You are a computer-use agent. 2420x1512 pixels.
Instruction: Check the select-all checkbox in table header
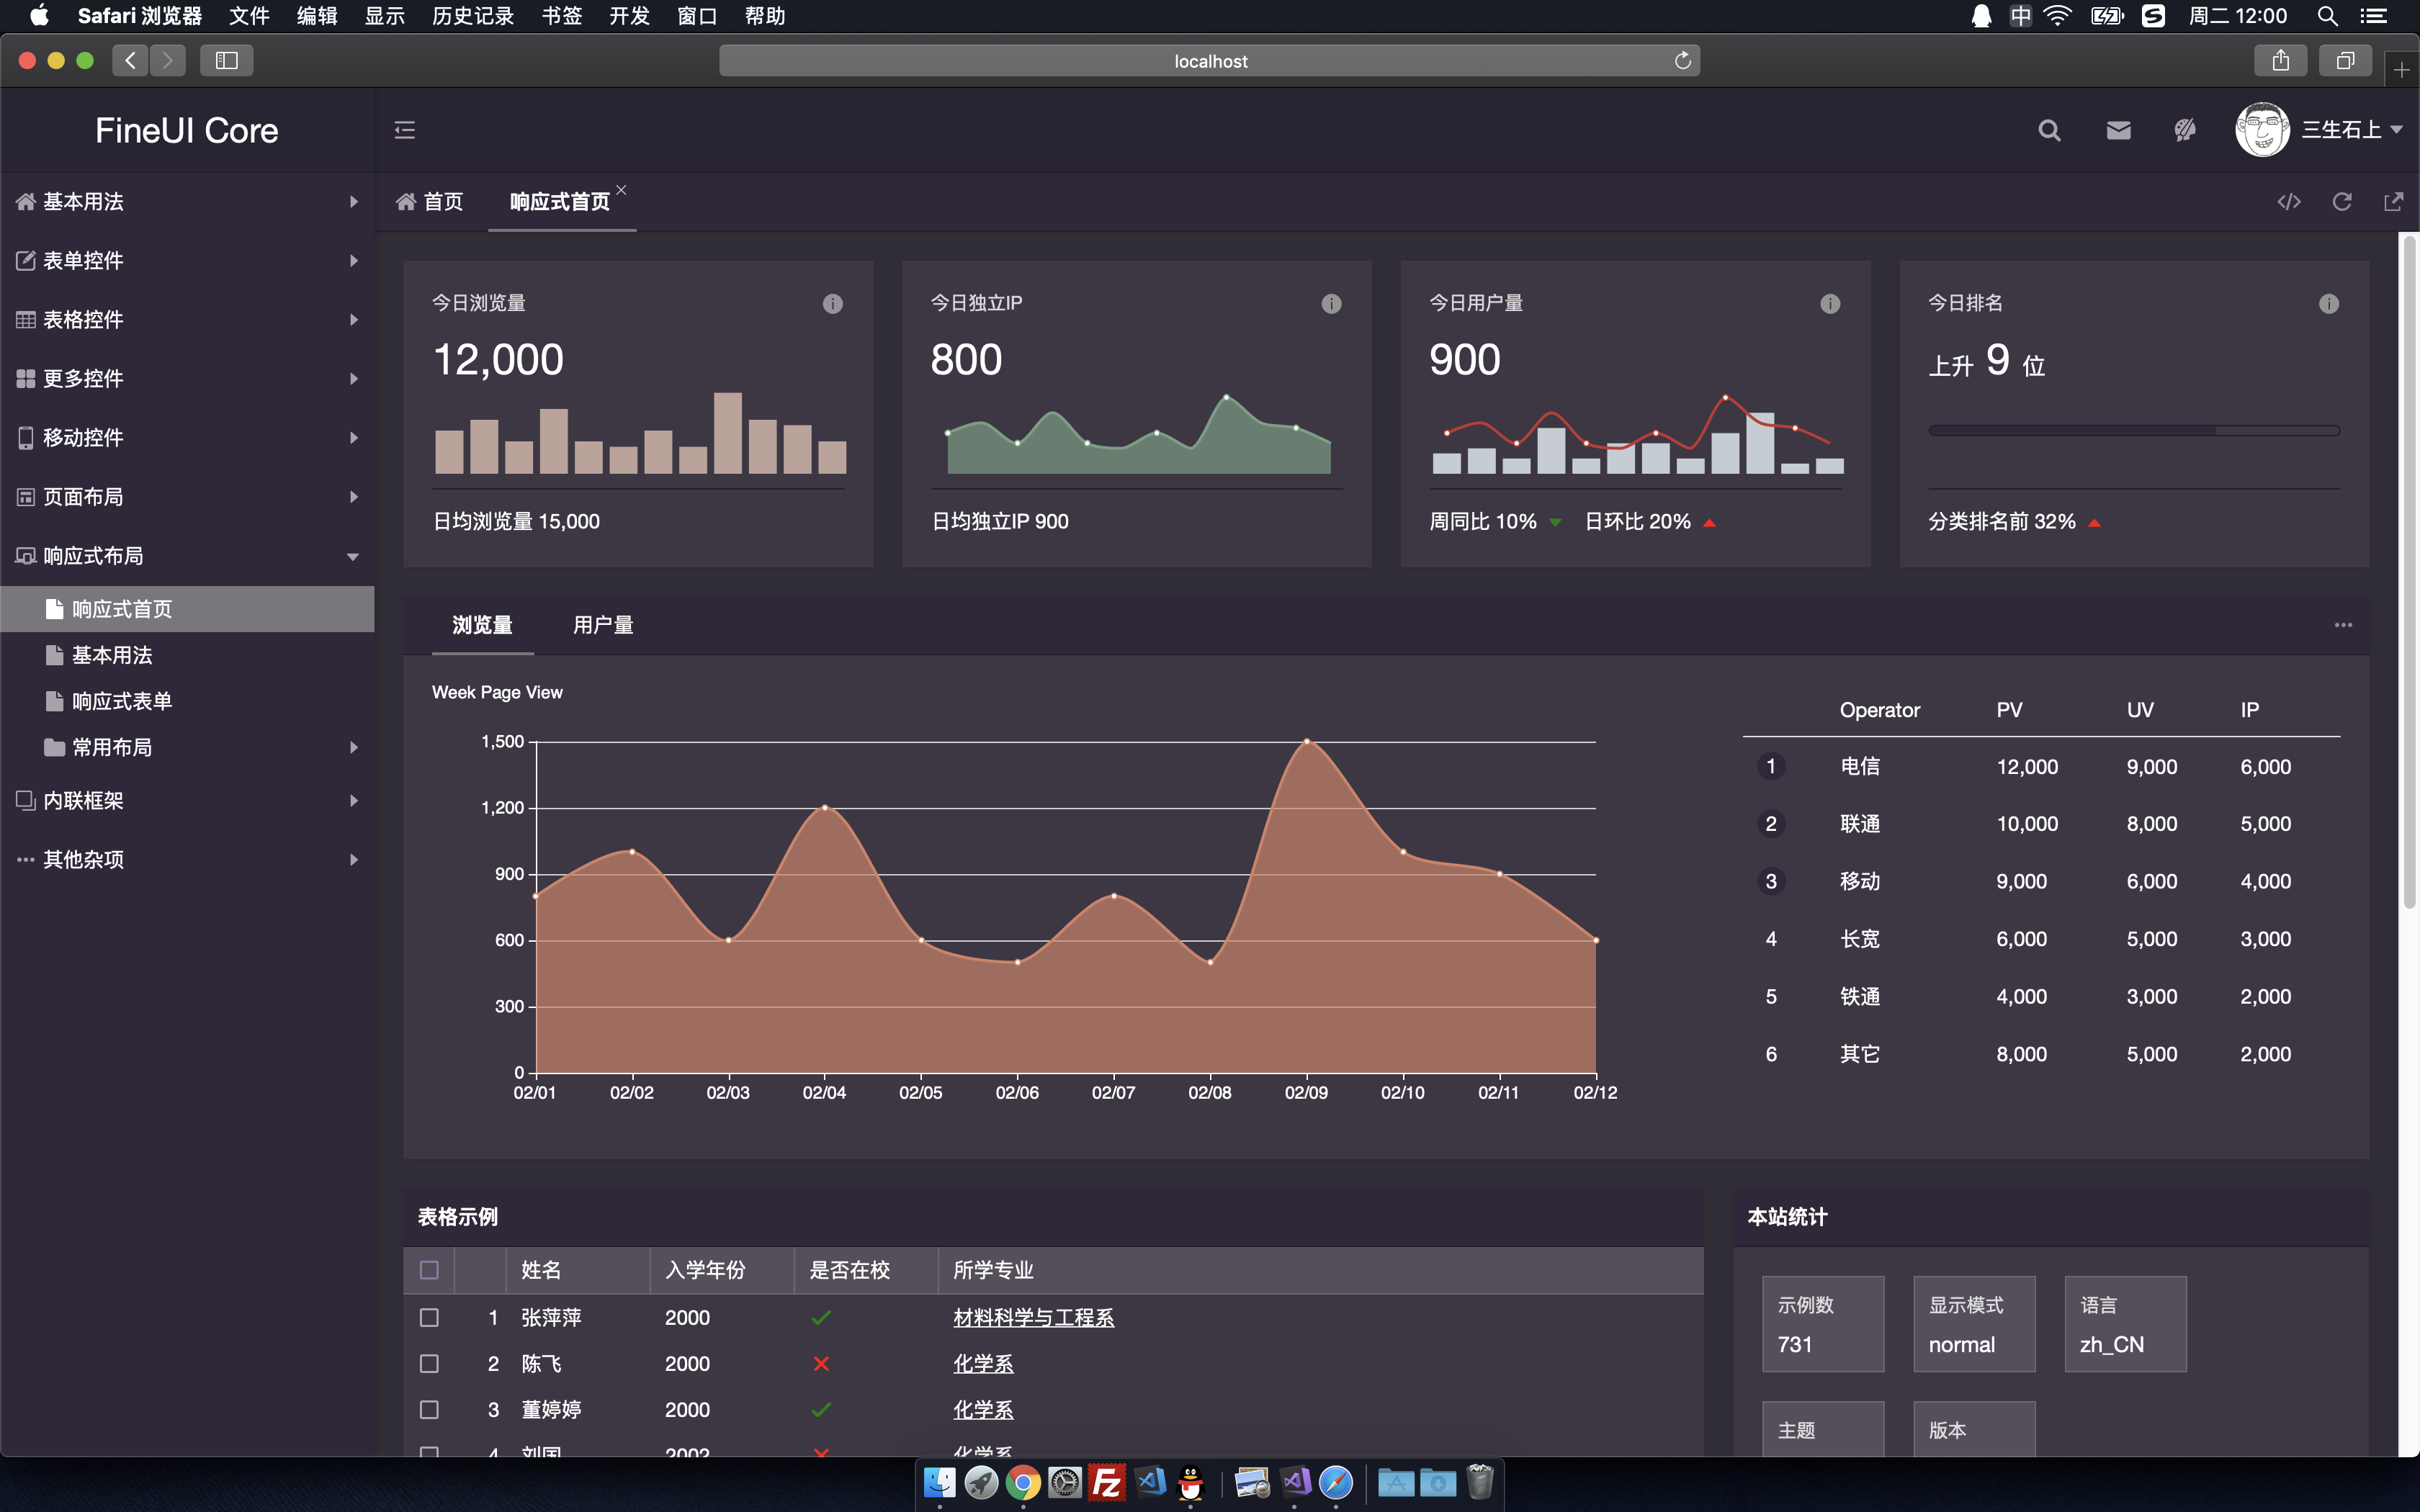click(x=429, y=1270)
